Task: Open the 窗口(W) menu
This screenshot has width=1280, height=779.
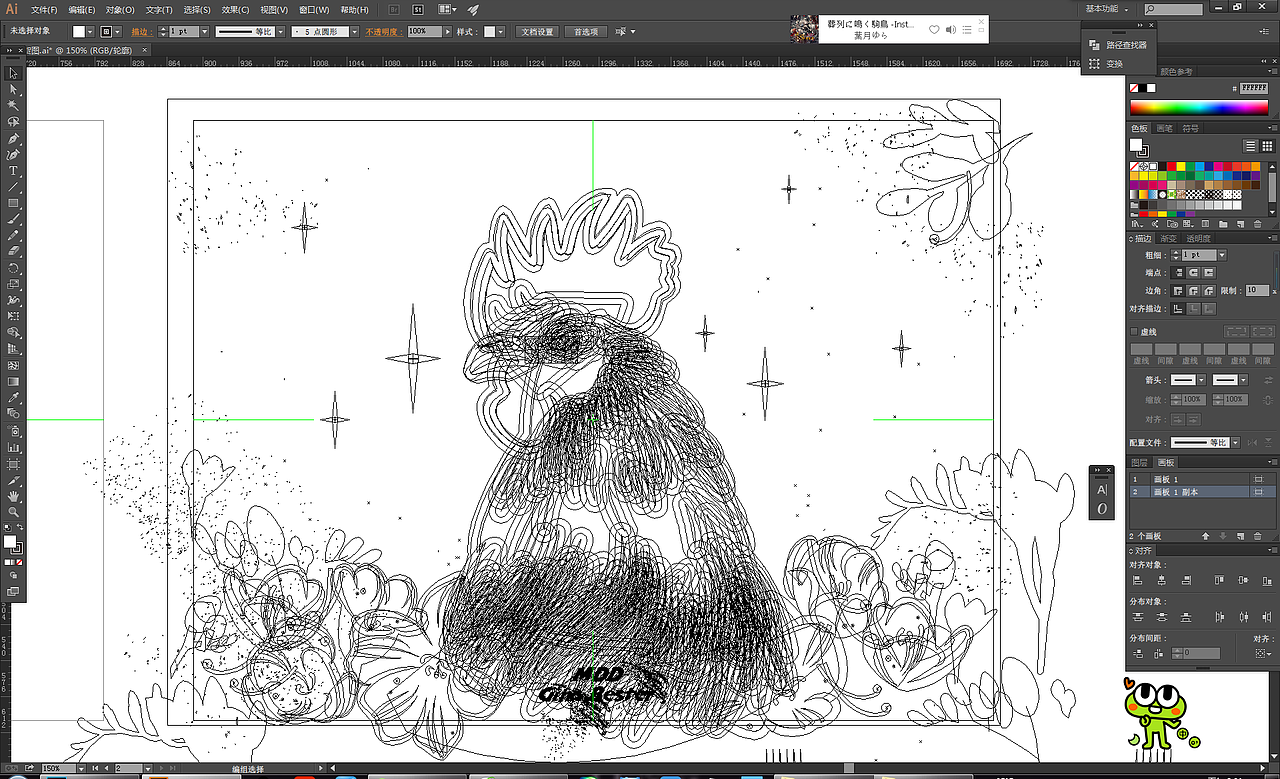Action: point(313,9)
